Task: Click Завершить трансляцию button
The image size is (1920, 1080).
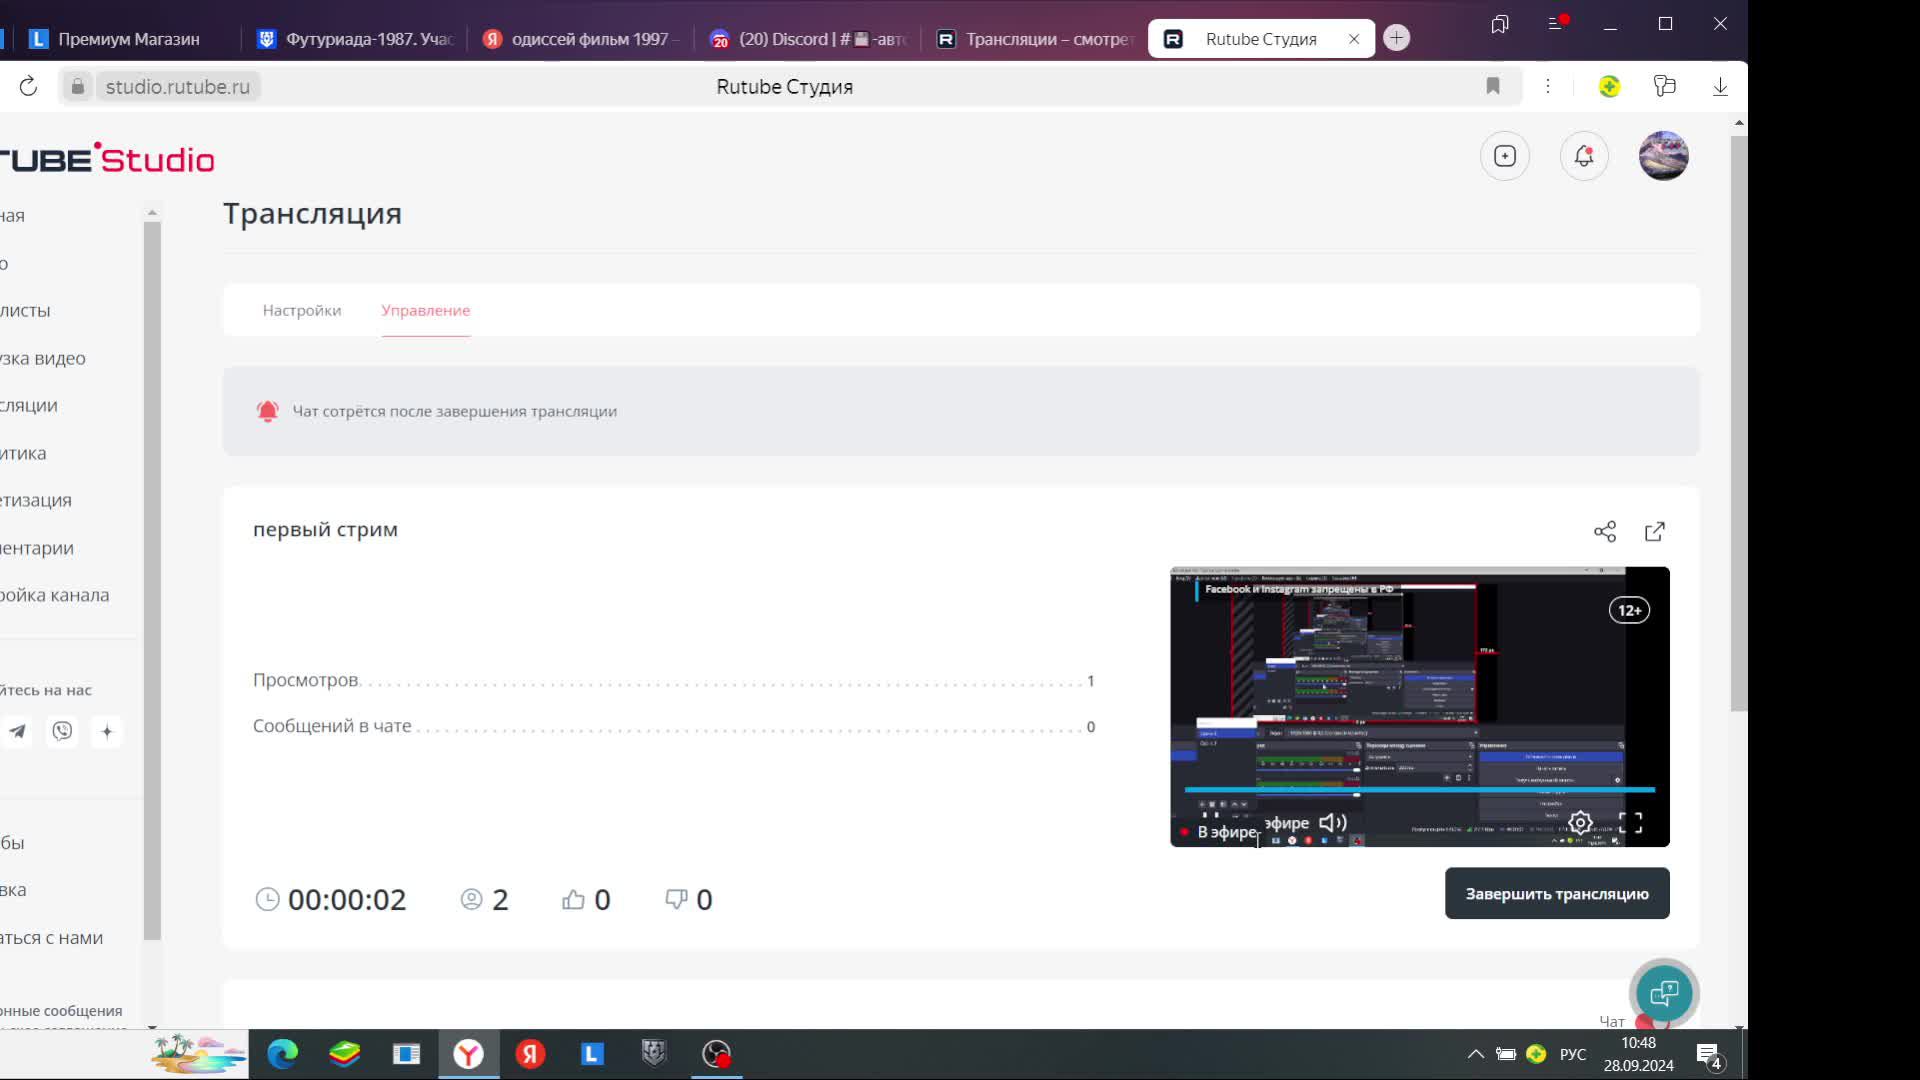Action: (1557, 894)
